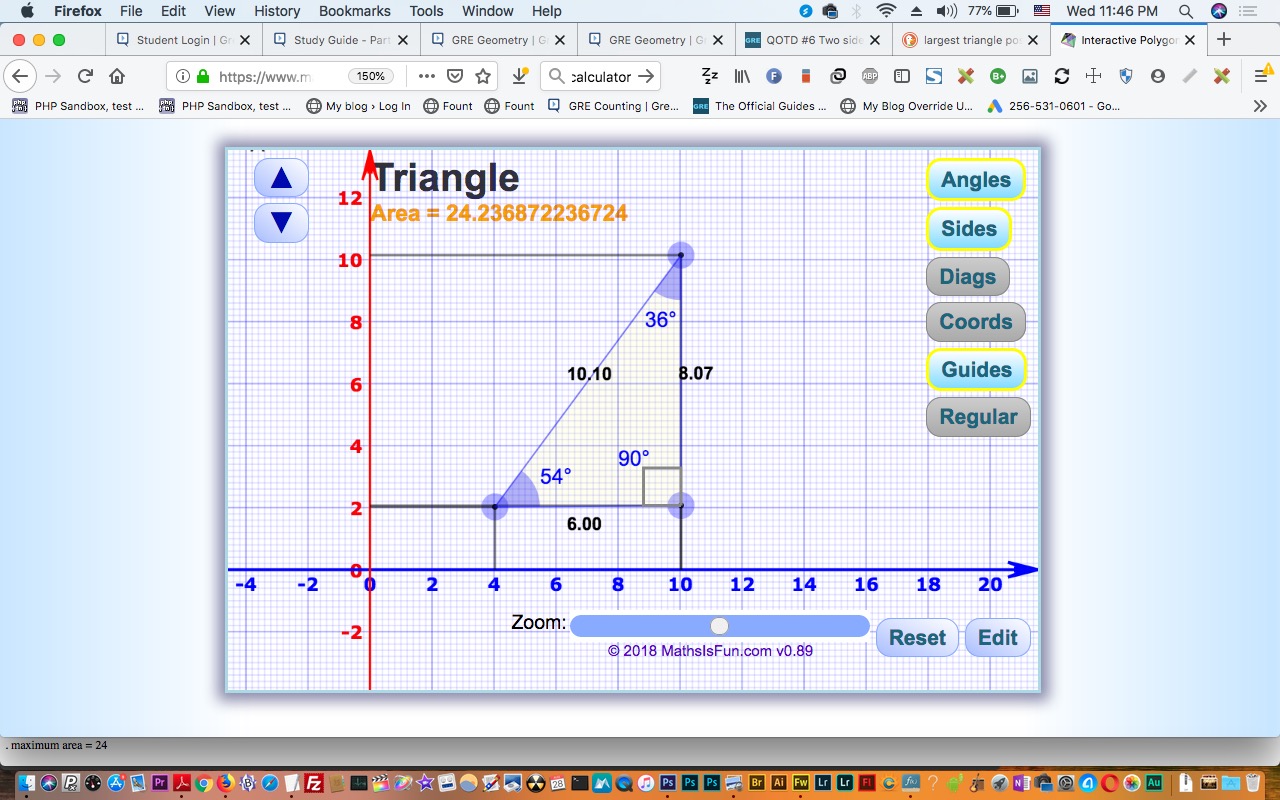Open page actions three-dot menu

(427, 76)
